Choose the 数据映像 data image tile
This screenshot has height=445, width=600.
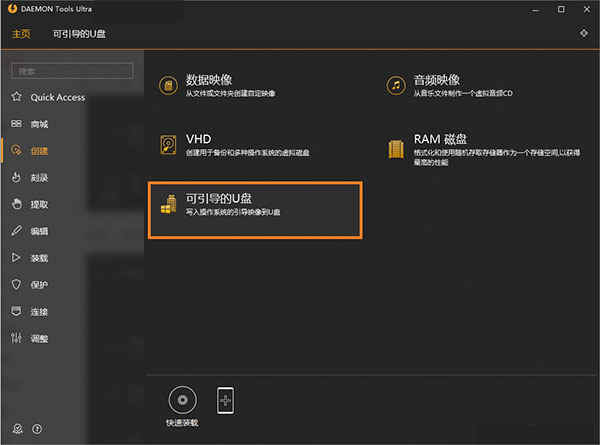click(x=217, y=85)
